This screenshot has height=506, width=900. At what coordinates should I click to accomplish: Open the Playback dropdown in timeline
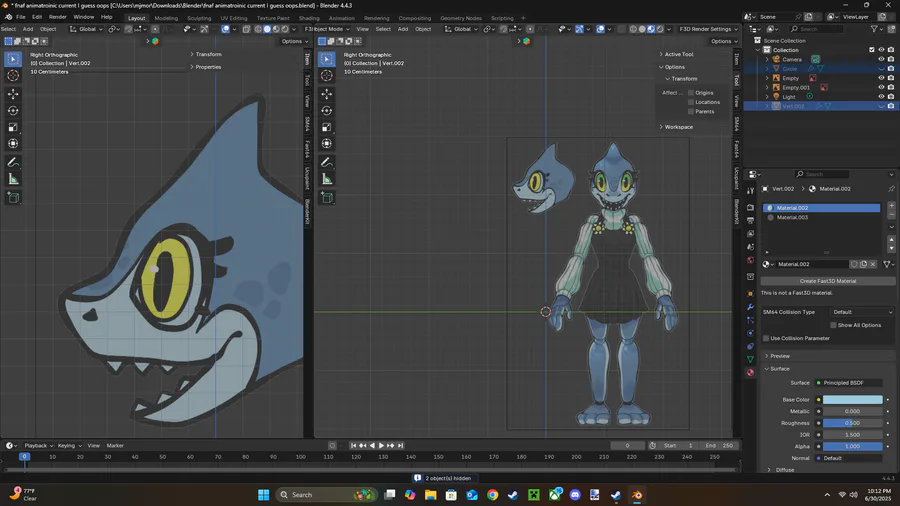tap(38, 446)
